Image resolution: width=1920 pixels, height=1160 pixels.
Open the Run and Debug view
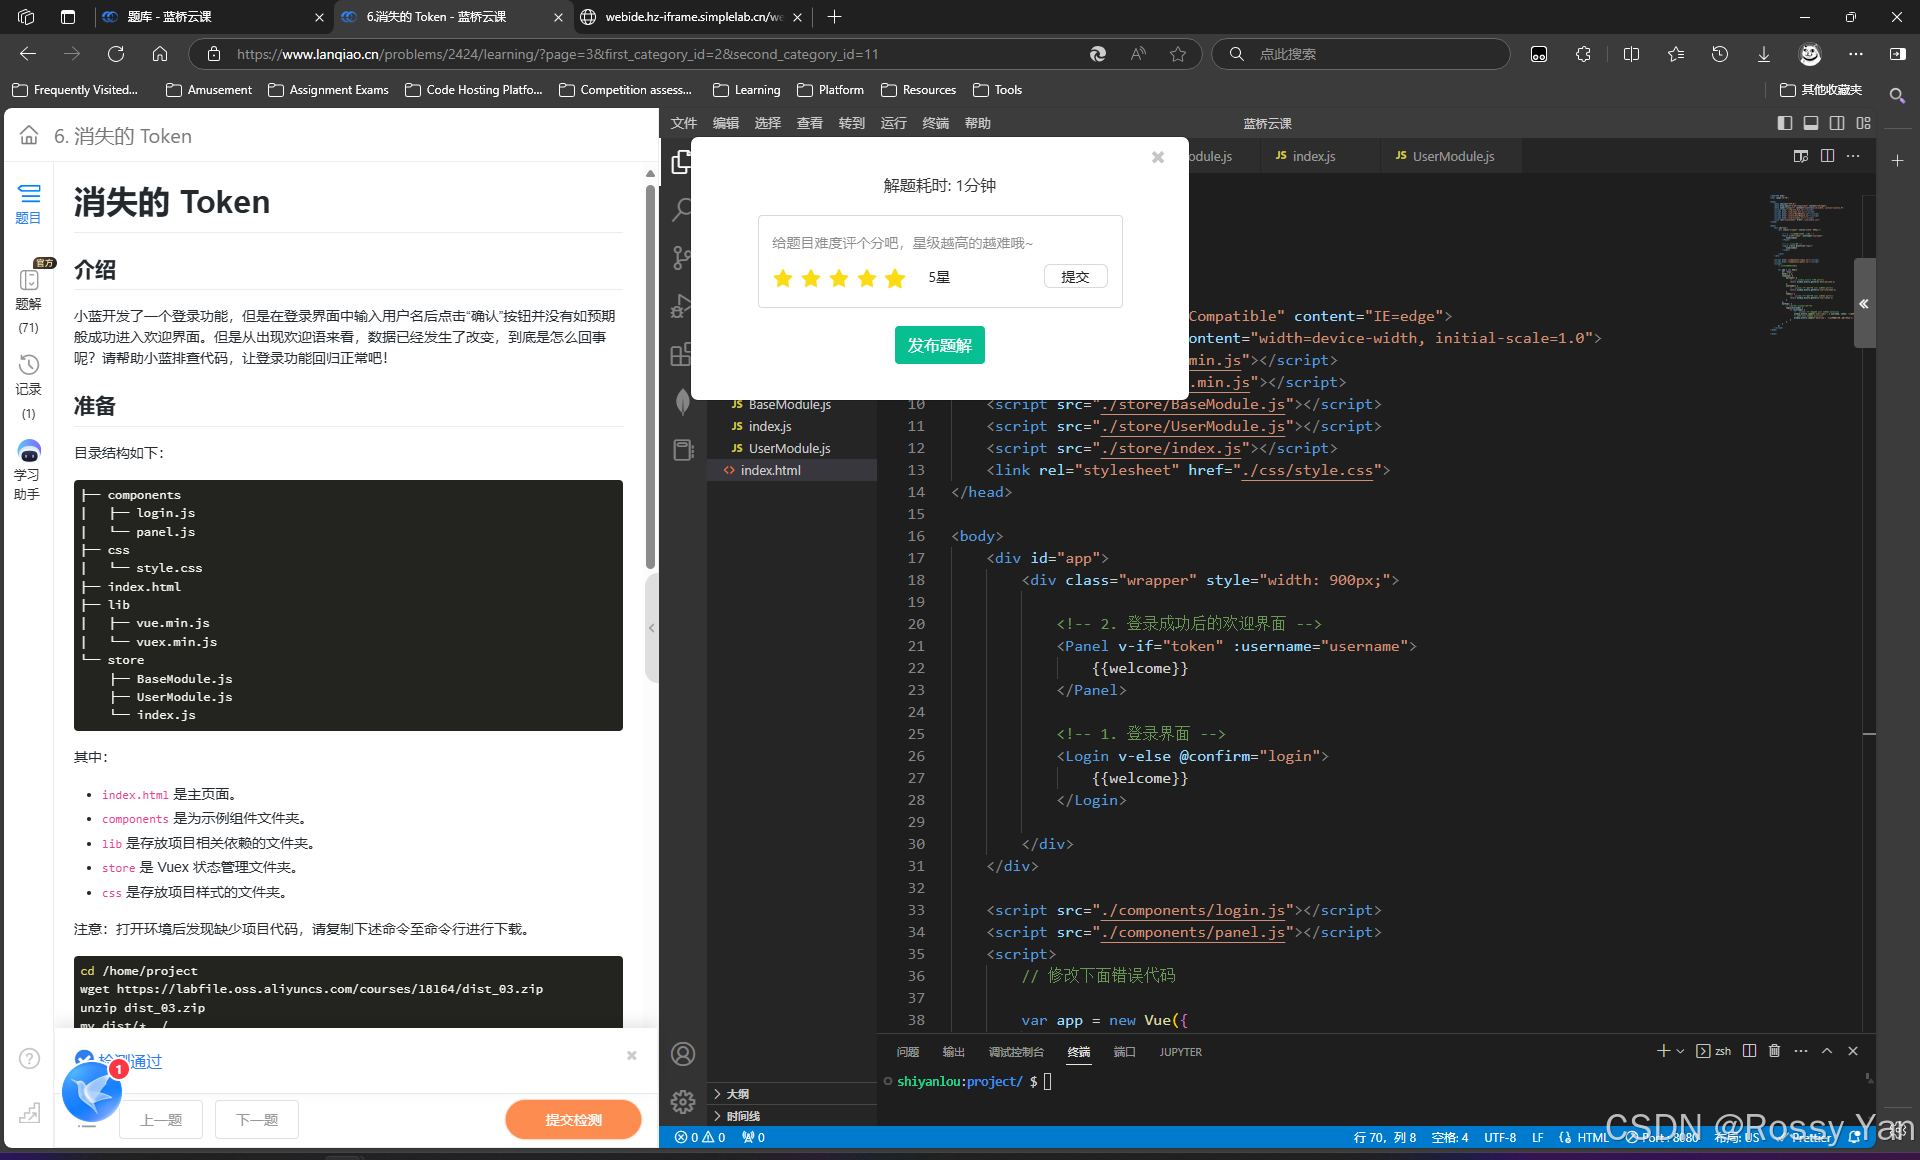pyautogui.click(x=683, y=306)
